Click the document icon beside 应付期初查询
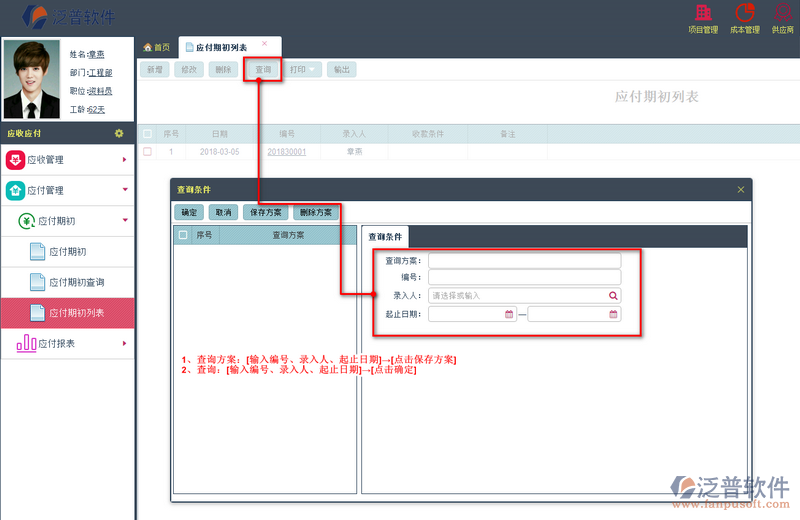 click(37, 282)
